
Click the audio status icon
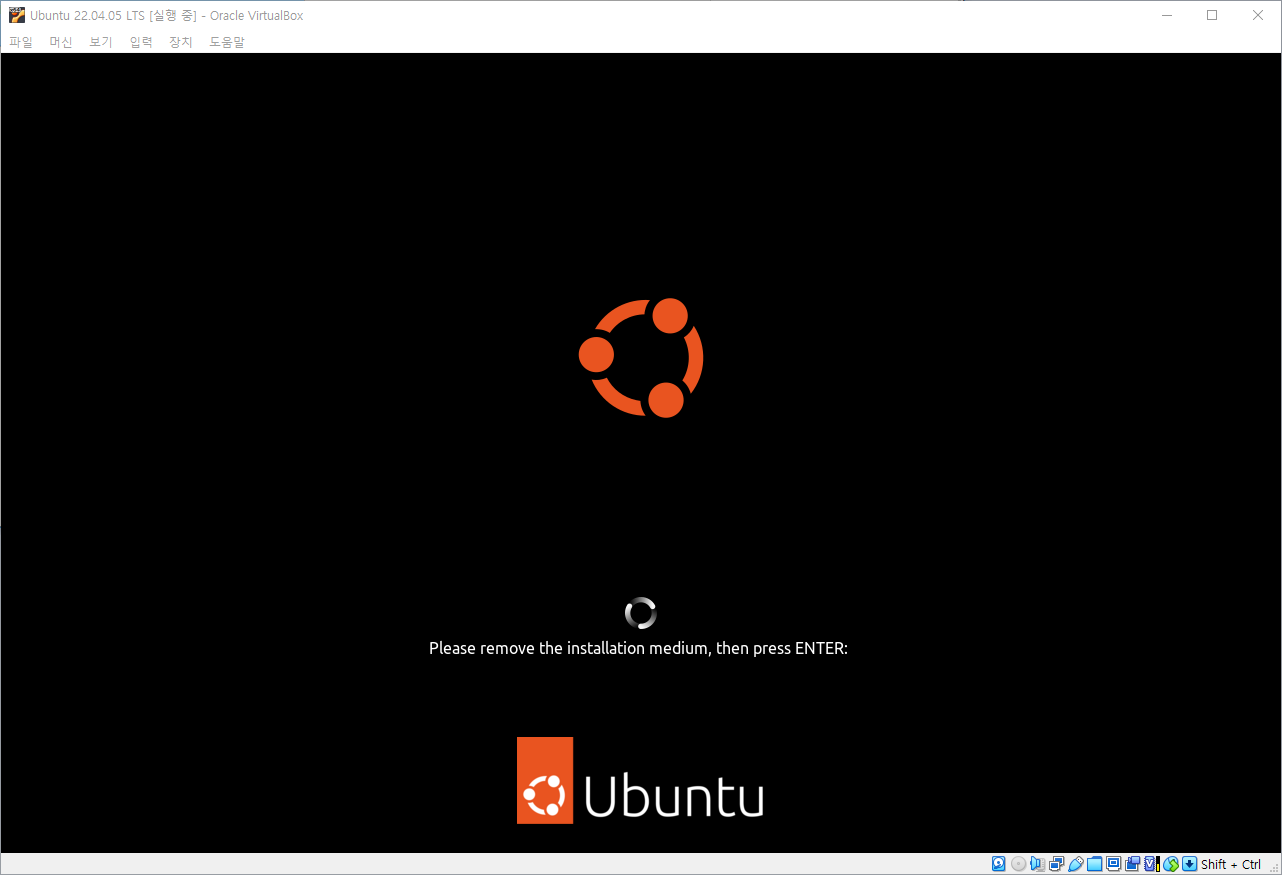[1037, 864]
